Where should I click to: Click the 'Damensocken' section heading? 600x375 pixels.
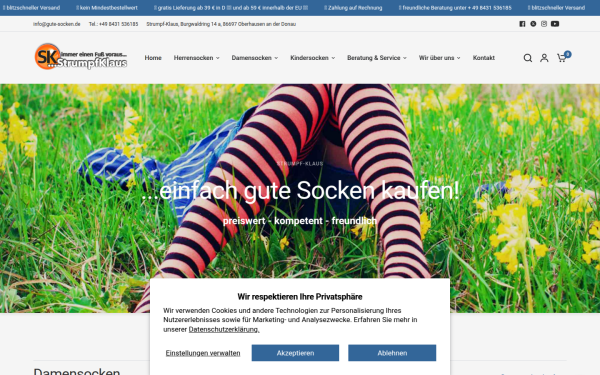(77, 371)
